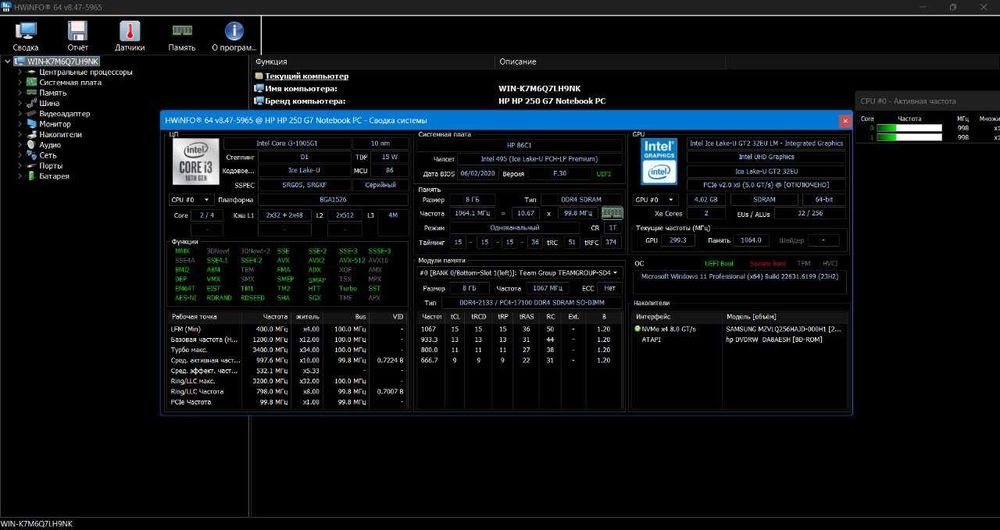Image resolution: width=1000 pixels, height=530 pixels.
Task: Open the CPU #0 dropdown
Action: coord(189,200)
